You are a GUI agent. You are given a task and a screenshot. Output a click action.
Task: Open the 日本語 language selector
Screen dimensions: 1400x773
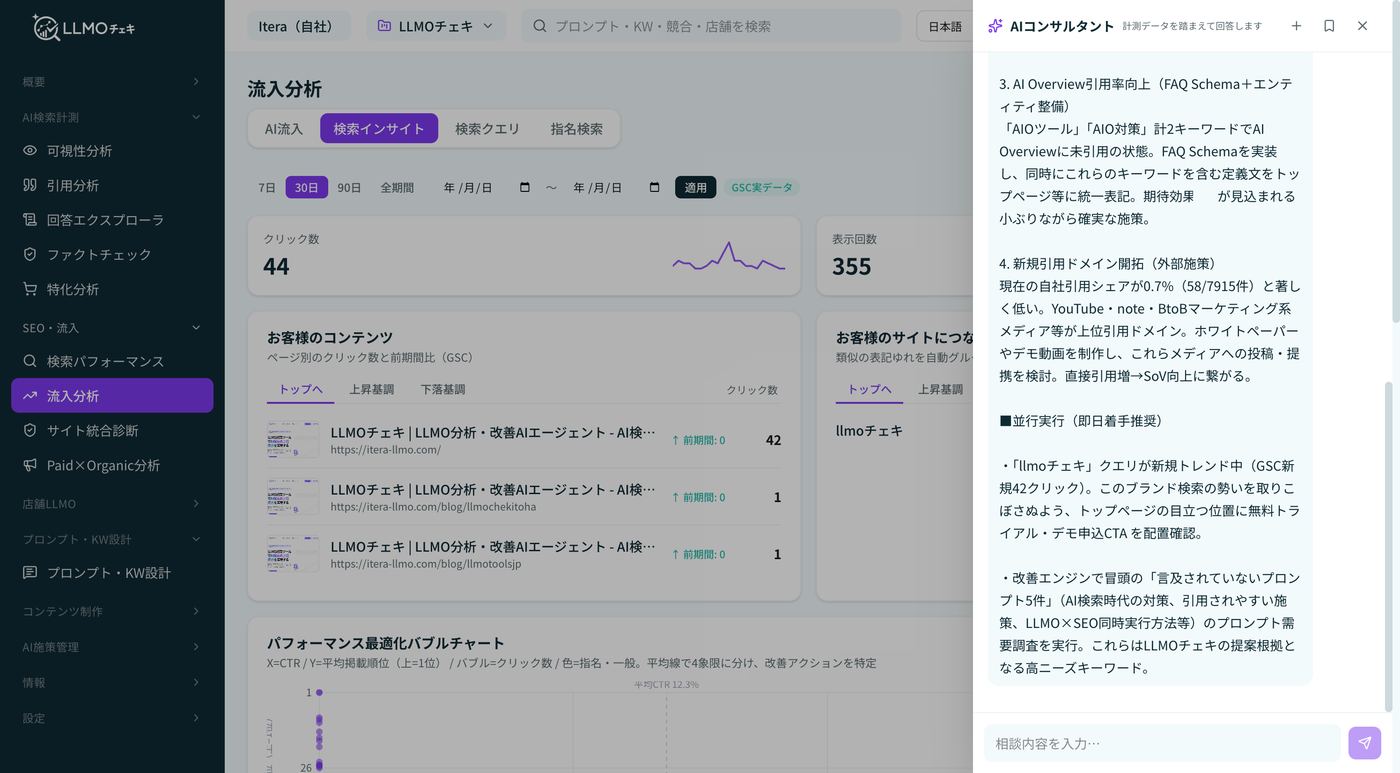(x=945, y=26)
